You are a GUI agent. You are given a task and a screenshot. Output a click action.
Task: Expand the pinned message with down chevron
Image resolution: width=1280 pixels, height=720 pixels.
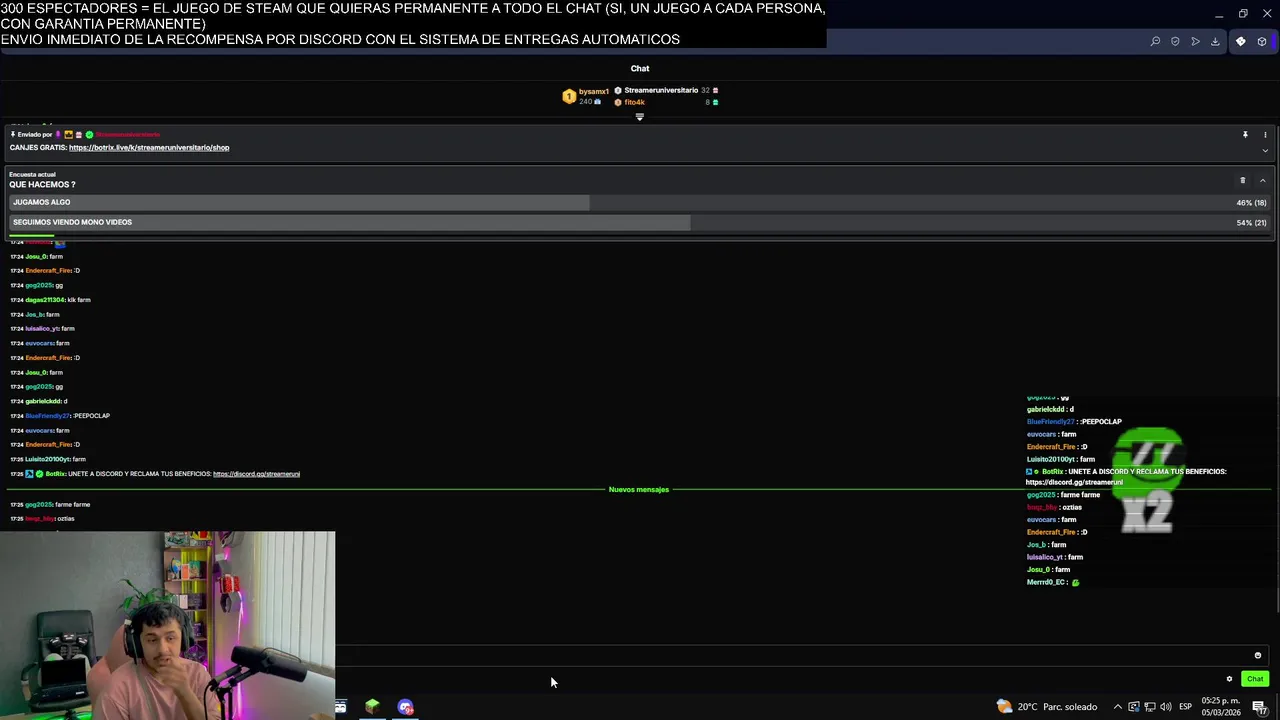1265,150
